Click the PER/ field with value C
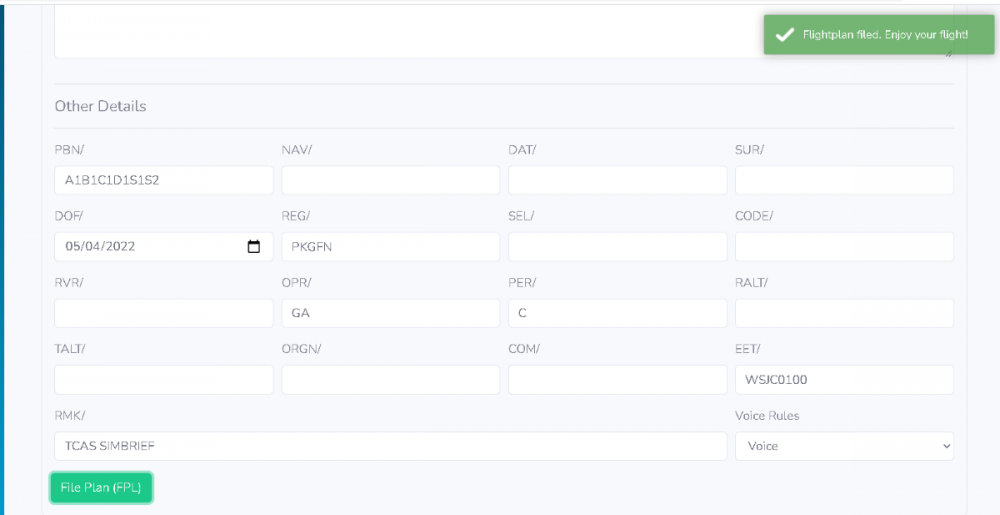The height and width of the screenshot is (515, 1000). [x=617, y=313]
